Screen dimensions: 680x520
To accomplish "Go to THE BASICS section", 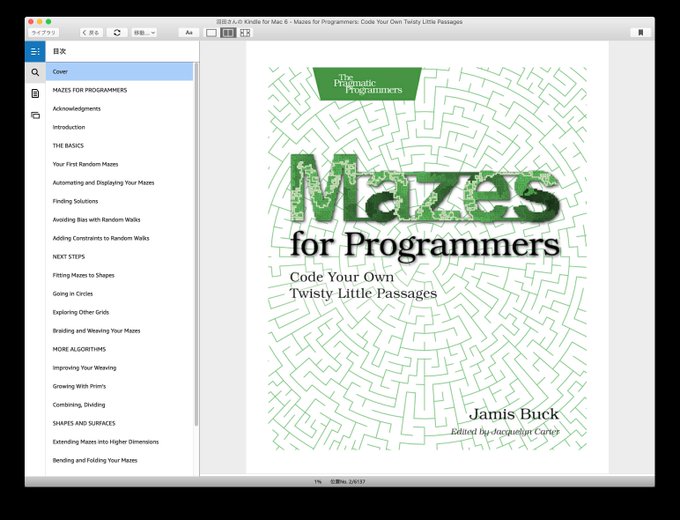I will pyautogui.click(x=120, y=146).
